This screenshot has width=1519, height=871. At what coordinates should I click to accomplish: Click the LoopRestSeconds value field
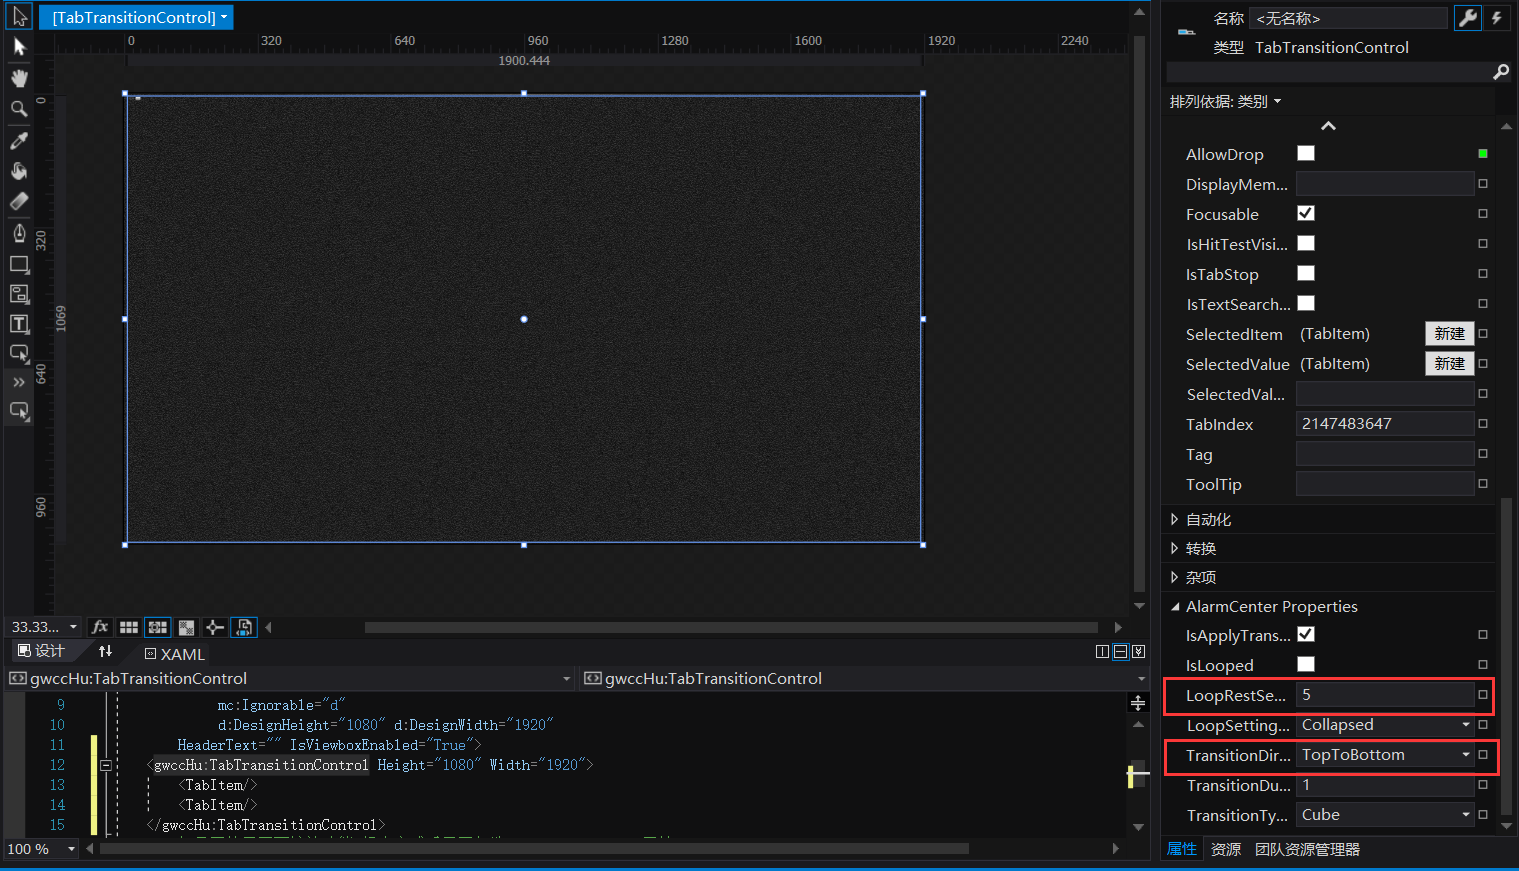tap(1384, 695)
